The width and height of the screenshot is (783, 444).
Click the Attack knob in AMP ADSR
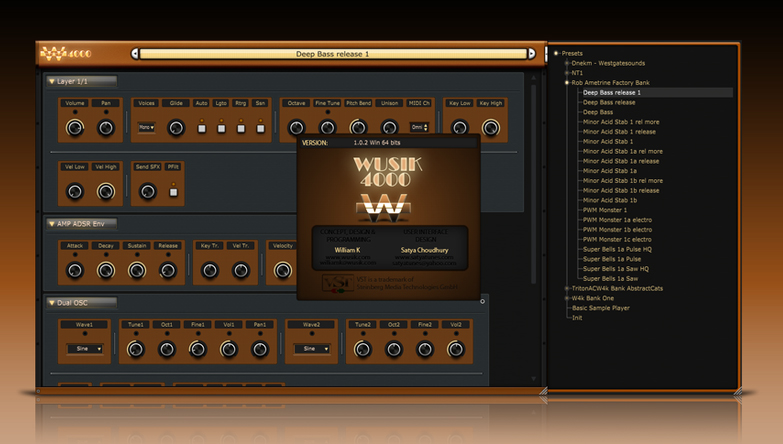tap(75, 270)
